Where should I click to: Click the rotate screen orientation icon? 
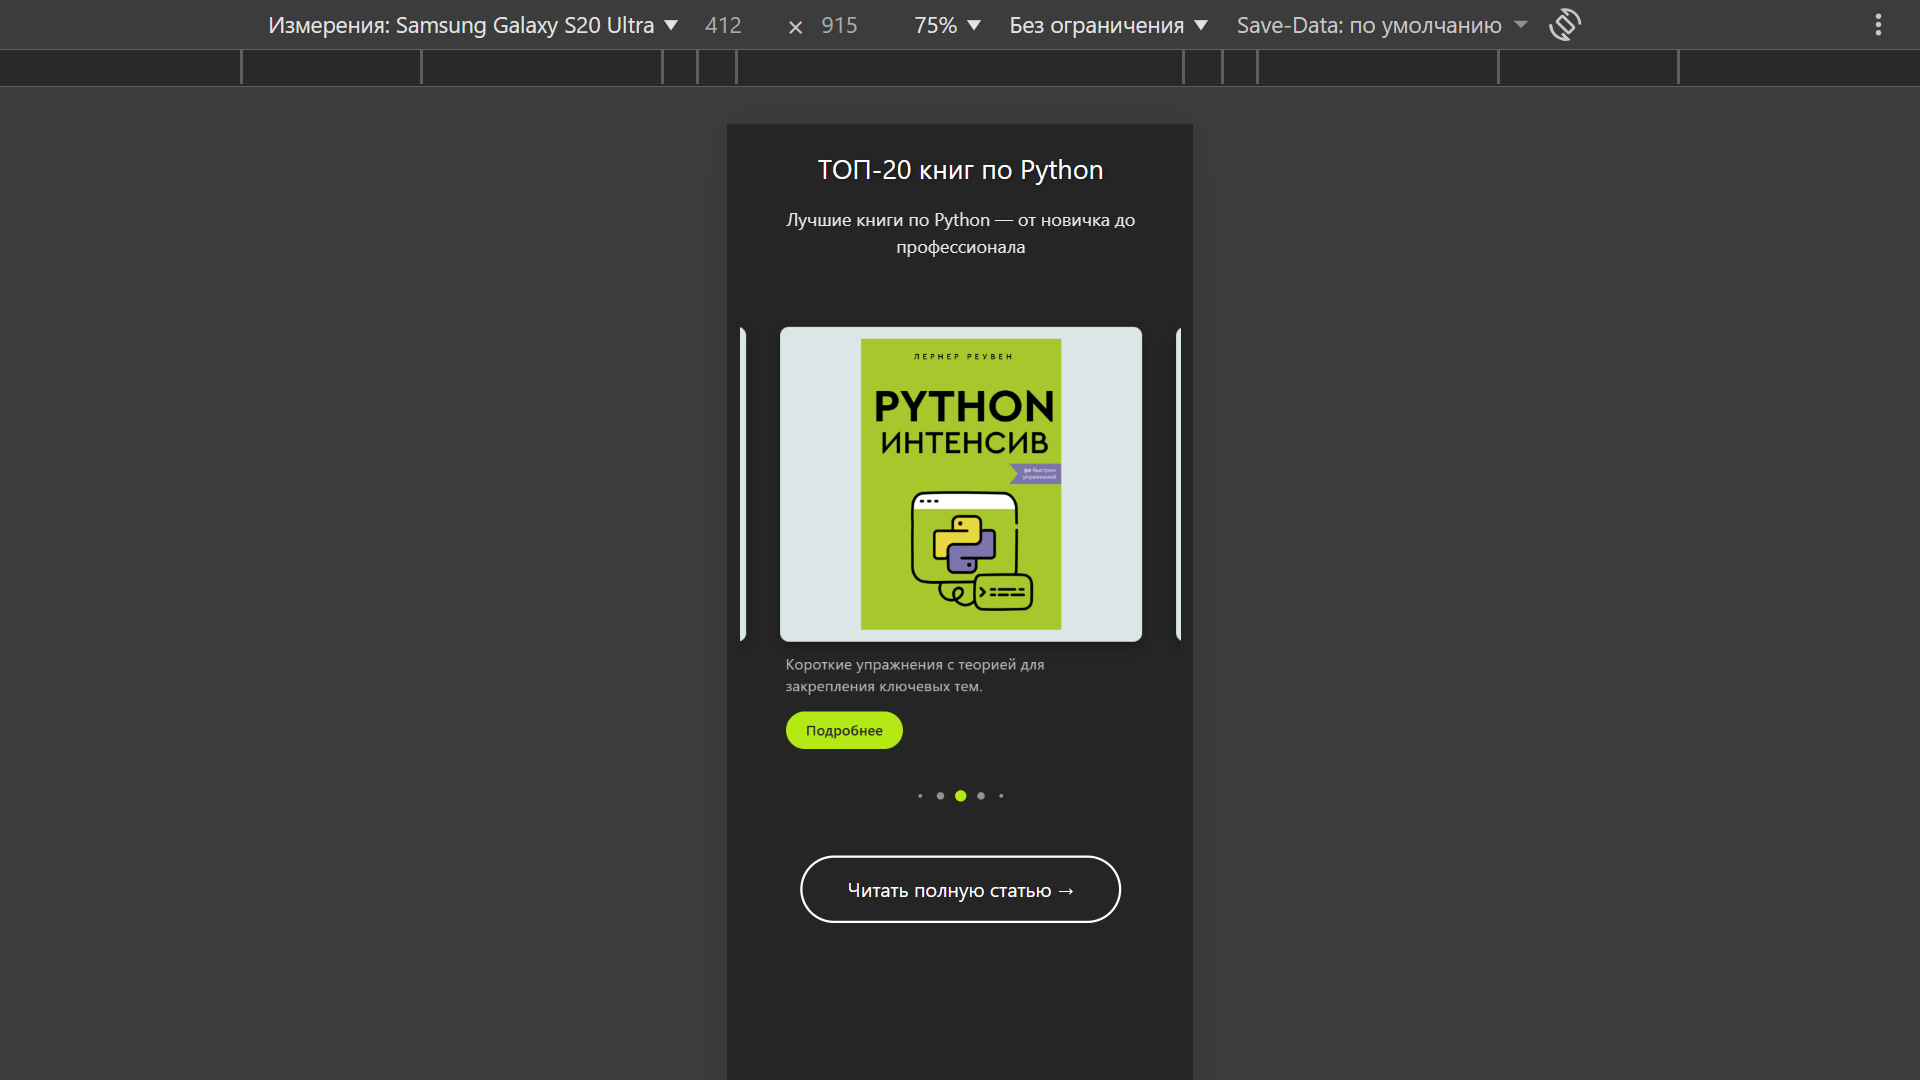pos(1564,25)
